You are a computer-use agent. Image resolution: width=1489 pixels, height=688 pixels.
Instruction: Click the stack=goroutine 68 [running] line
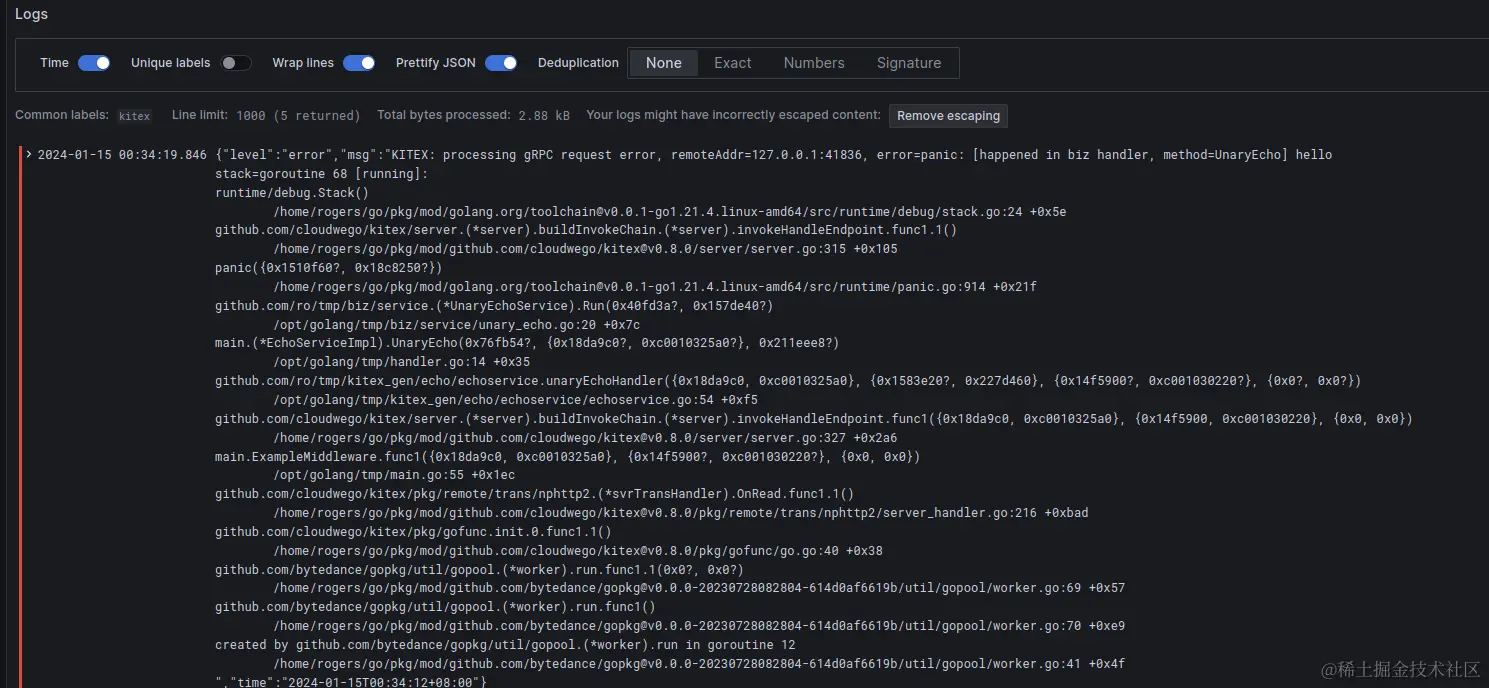tap(321, 174)
